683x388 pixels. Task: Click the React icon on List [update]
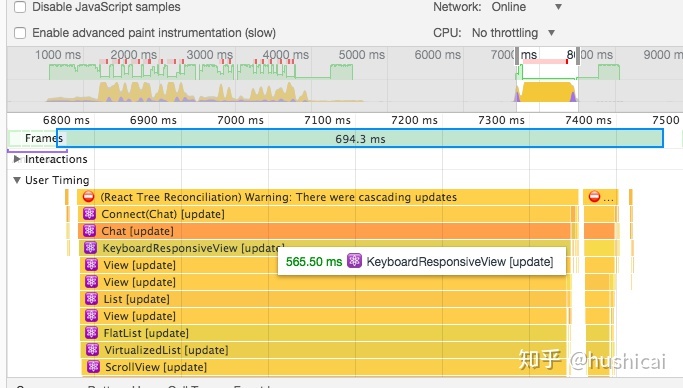coord(91,299)
